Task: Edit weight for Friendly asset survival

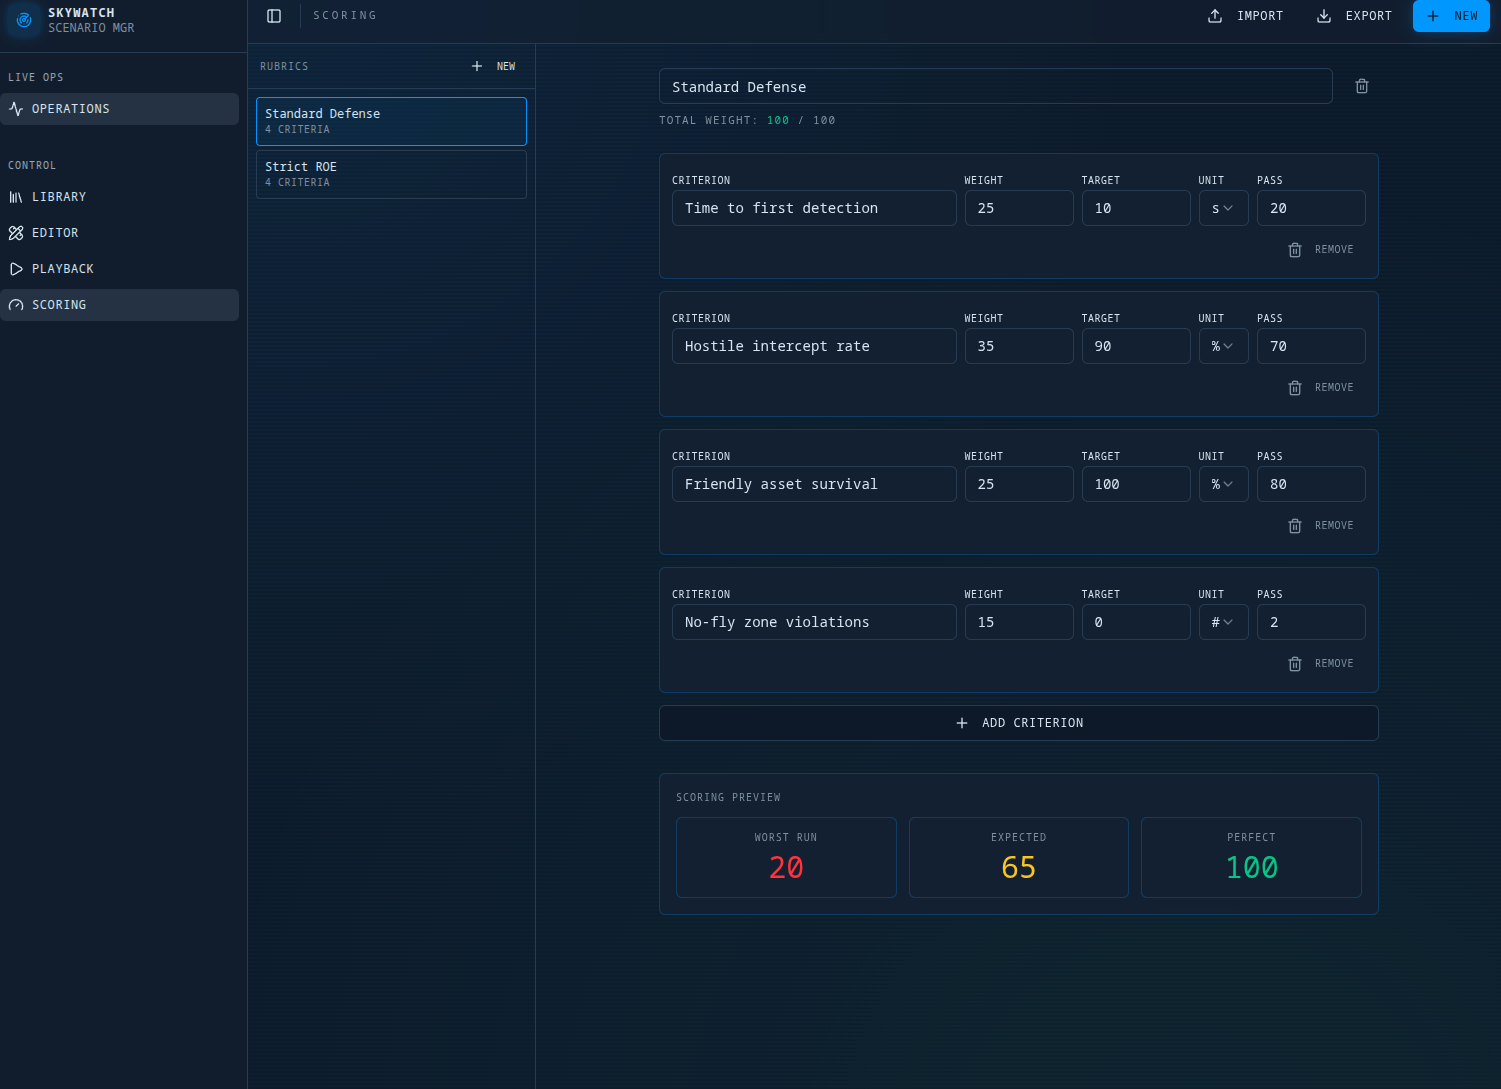Action: point(1019,484)
